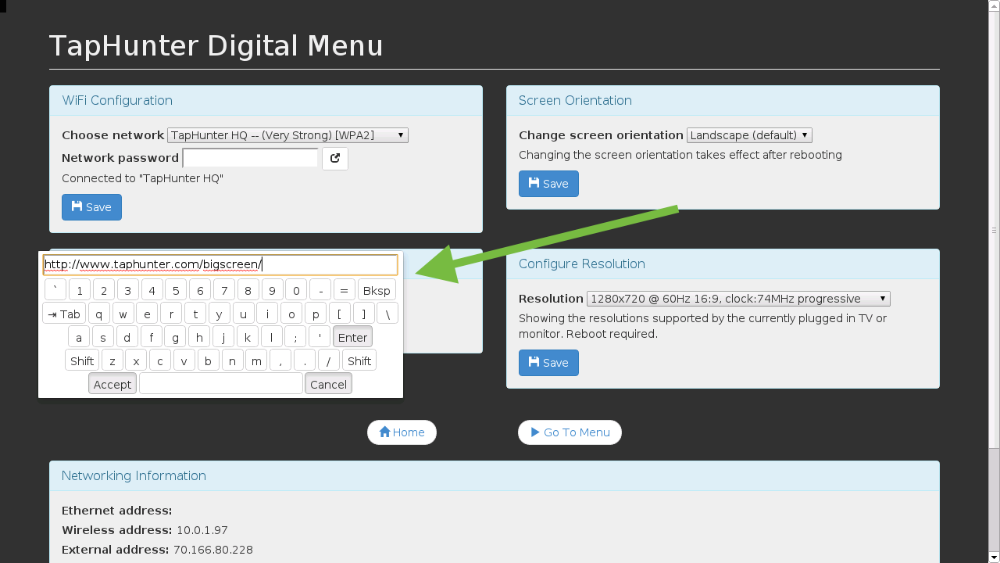Tap the m key

[x=256, y=361]
